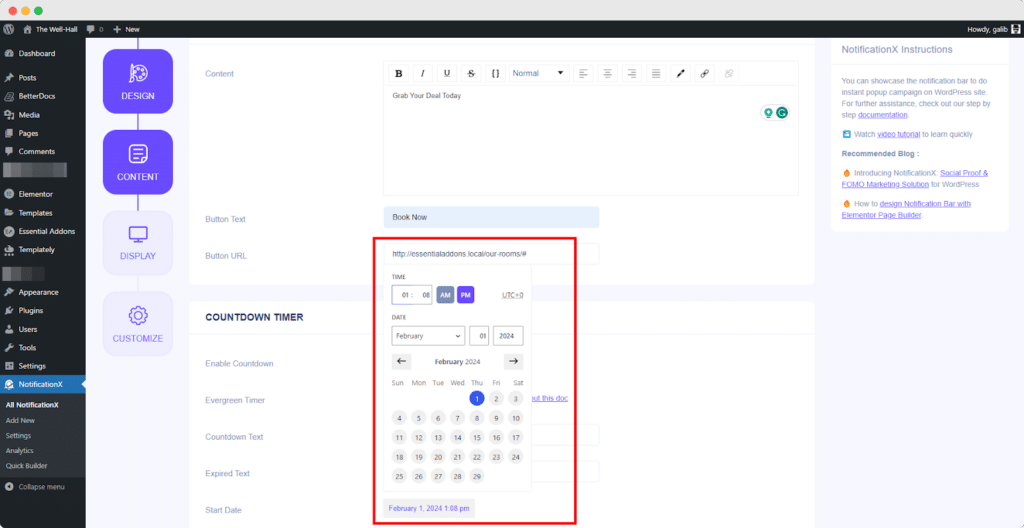Open the comments bubble in the admin bar

point(95,29)
